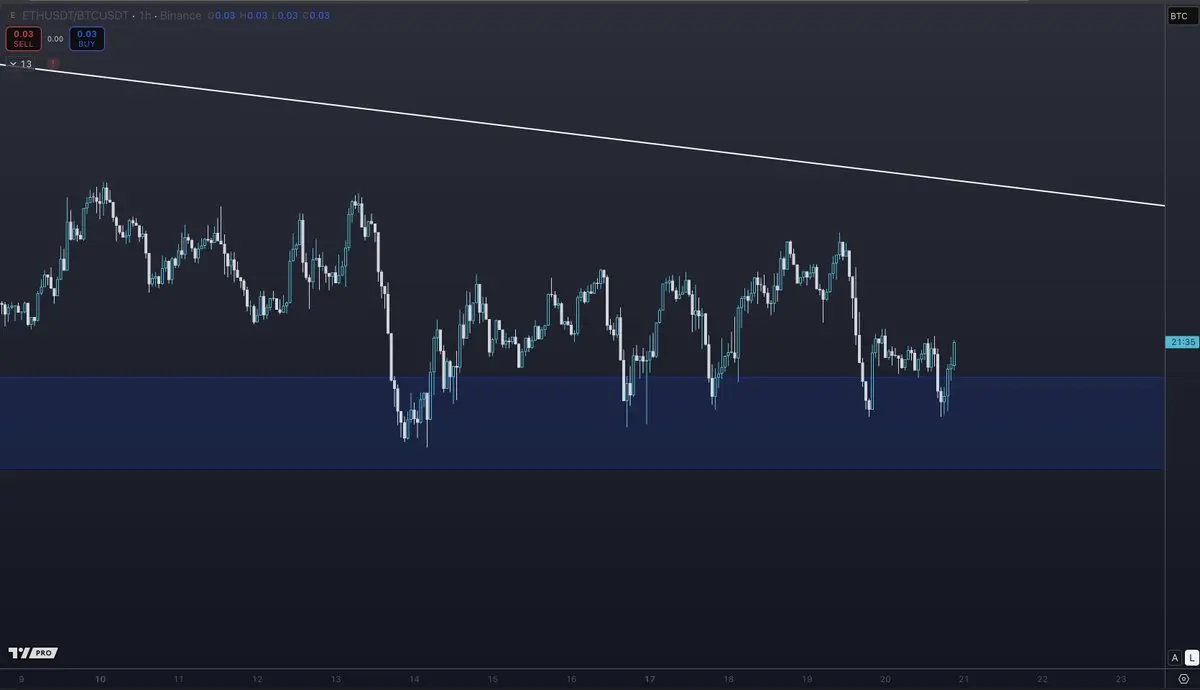Click the 0.00 spread value between Sell and Buy
The image size is (1200, 690).
55,39
